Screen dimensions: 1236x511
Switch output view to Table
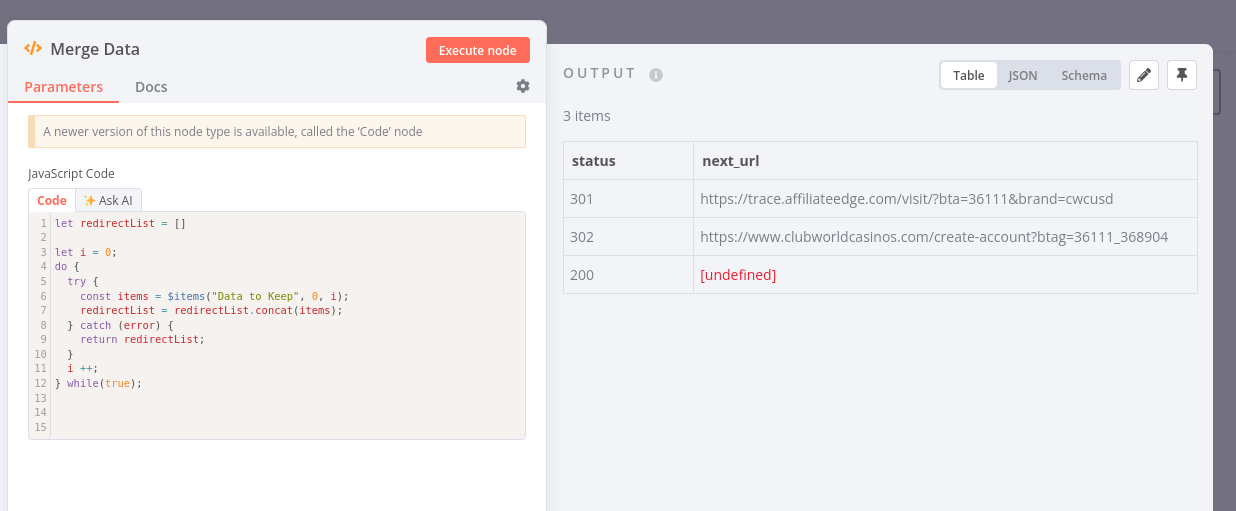tap(968, 75)
